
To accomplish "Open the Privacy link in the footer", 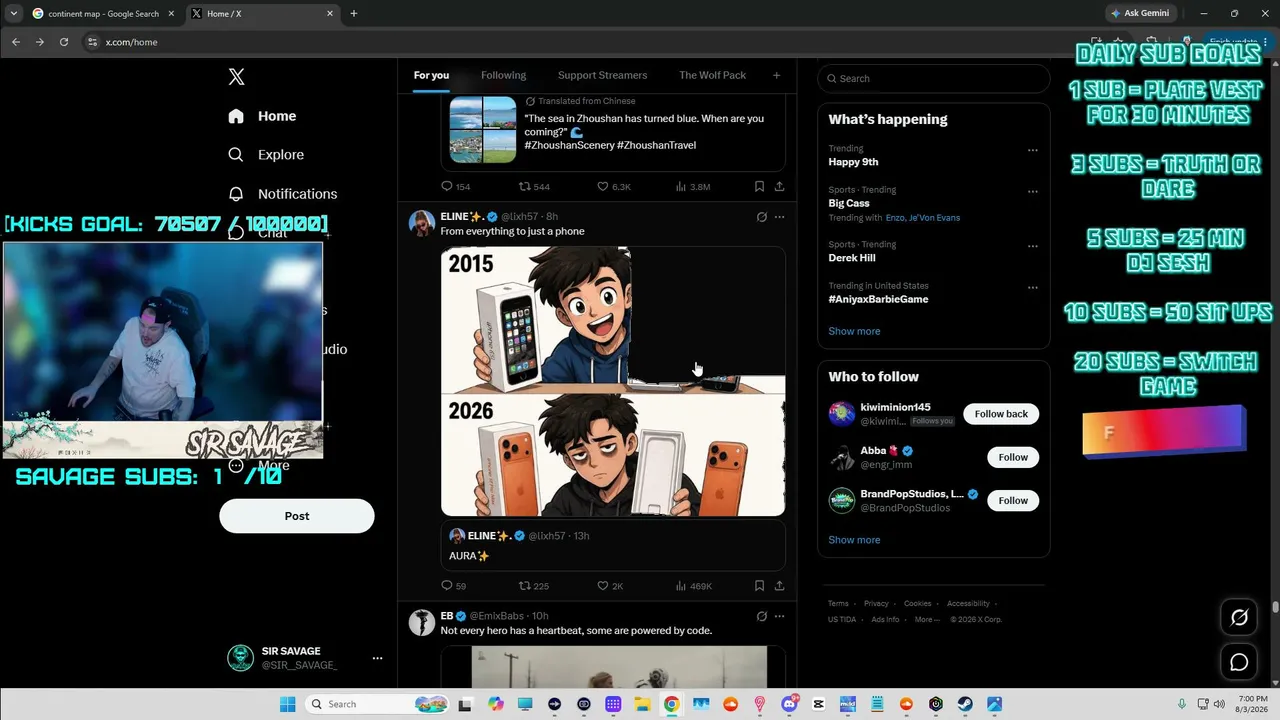I will pos(876,604).
